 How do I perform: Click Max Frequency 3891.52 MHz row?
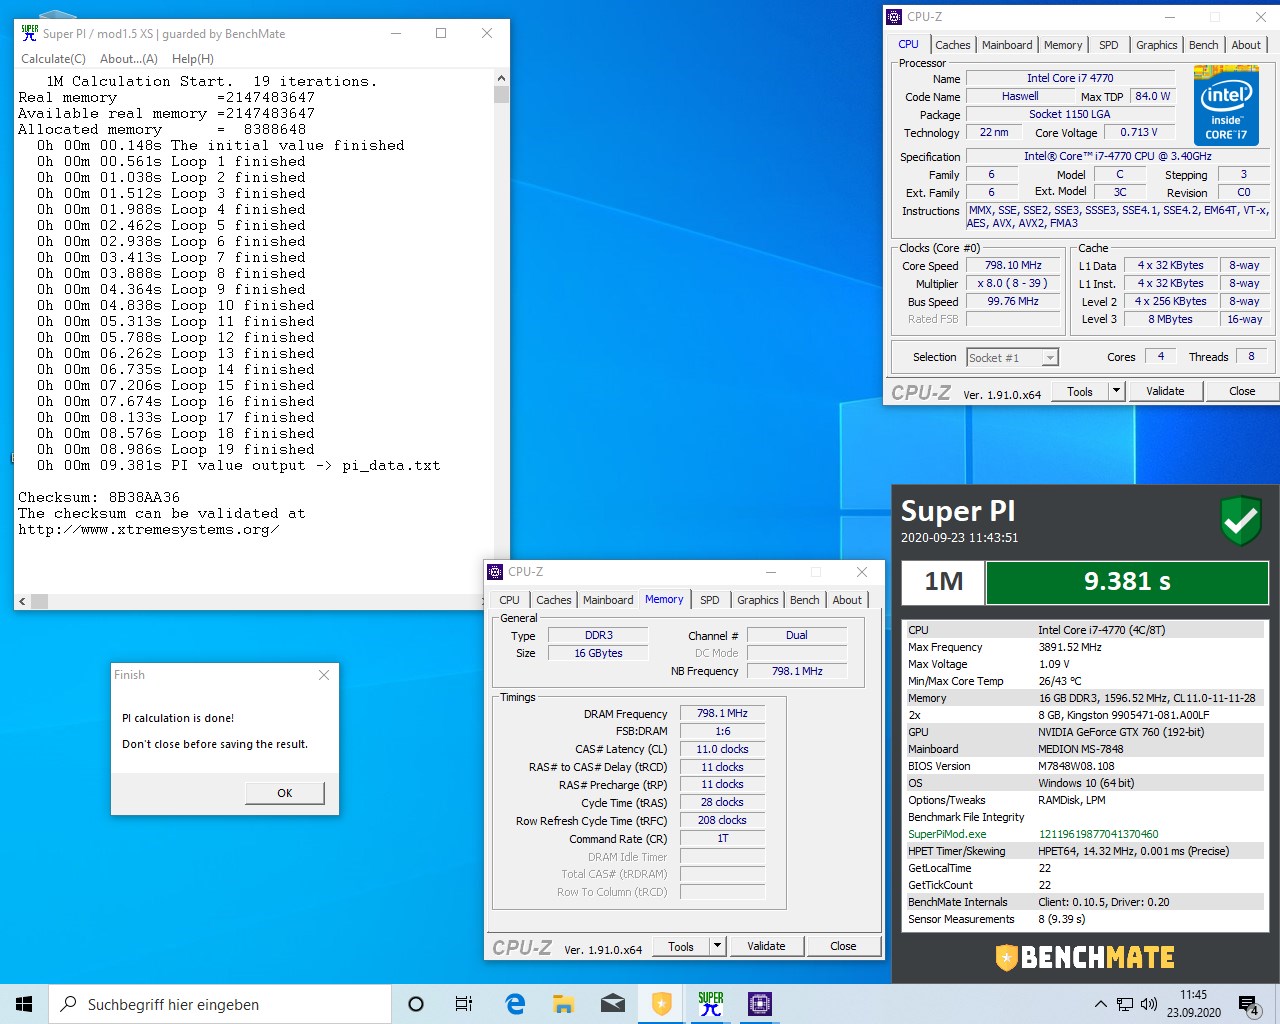(x=1084, y=647)
